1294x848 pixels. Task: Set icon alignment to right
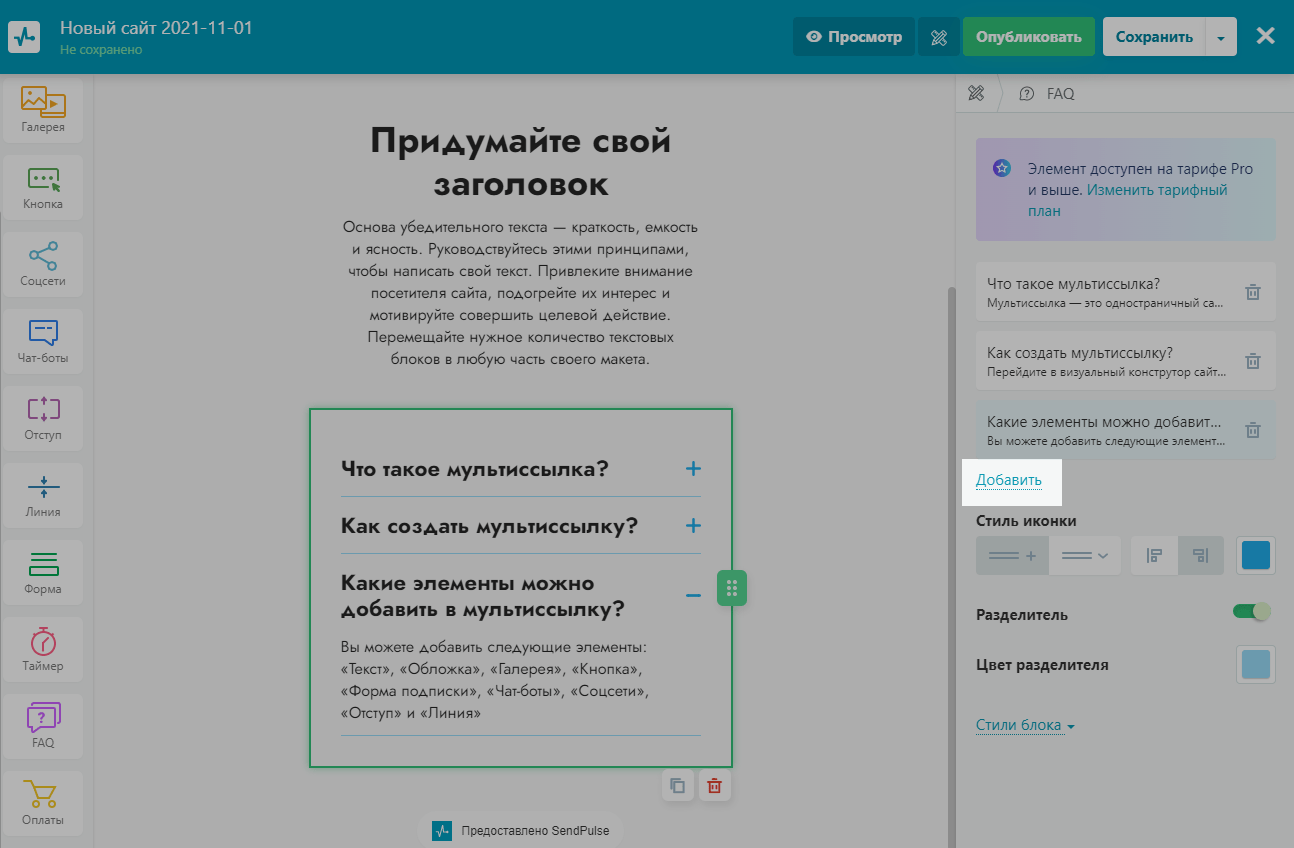(x=1201, y=556)
